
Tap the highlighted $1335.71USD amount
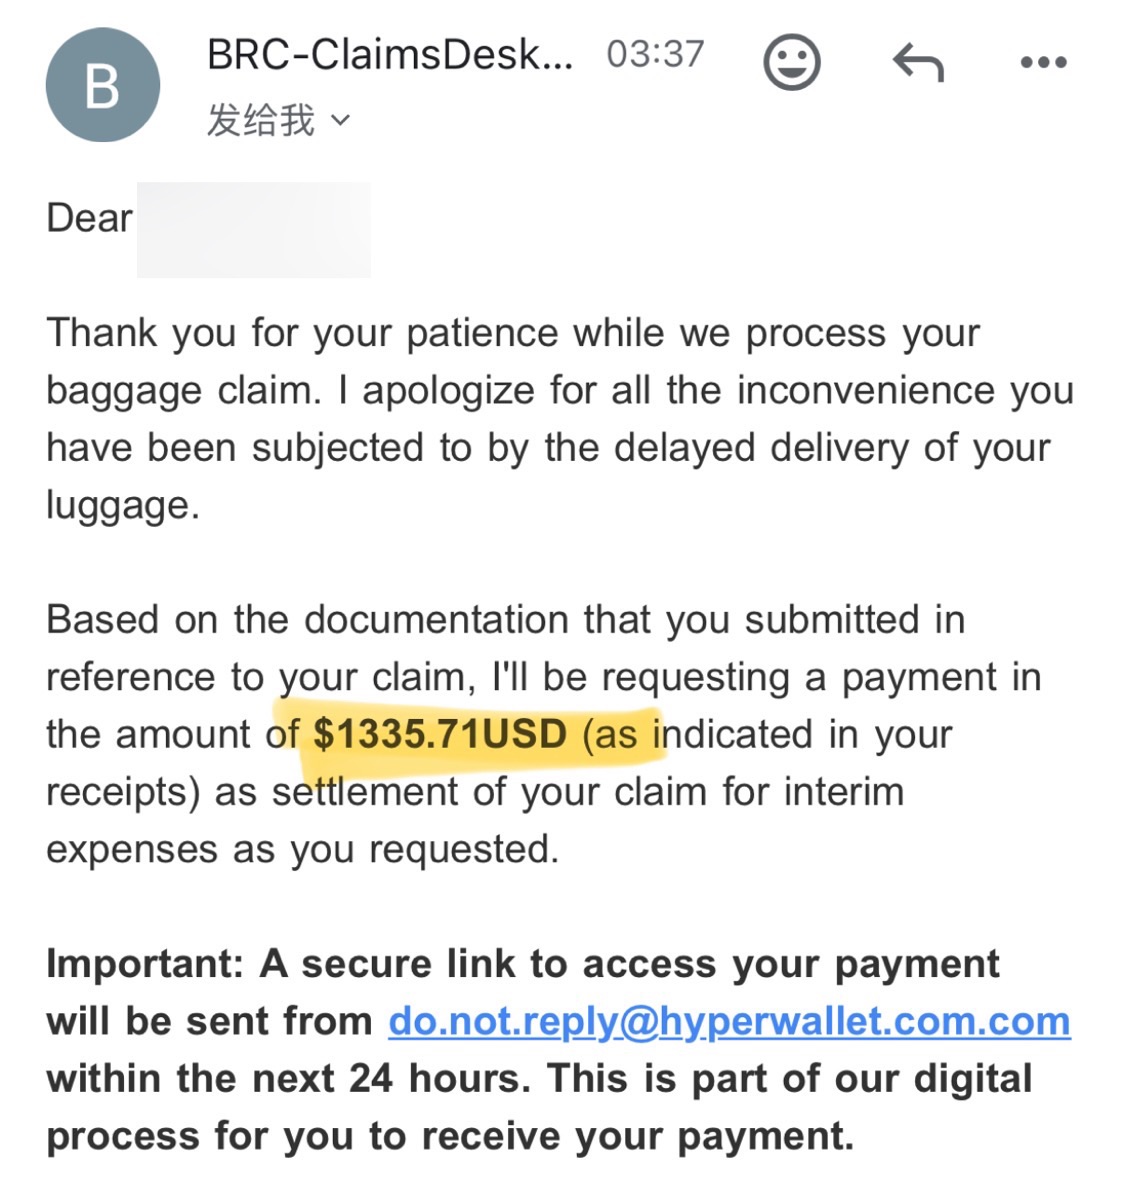(x=440, y=734)
